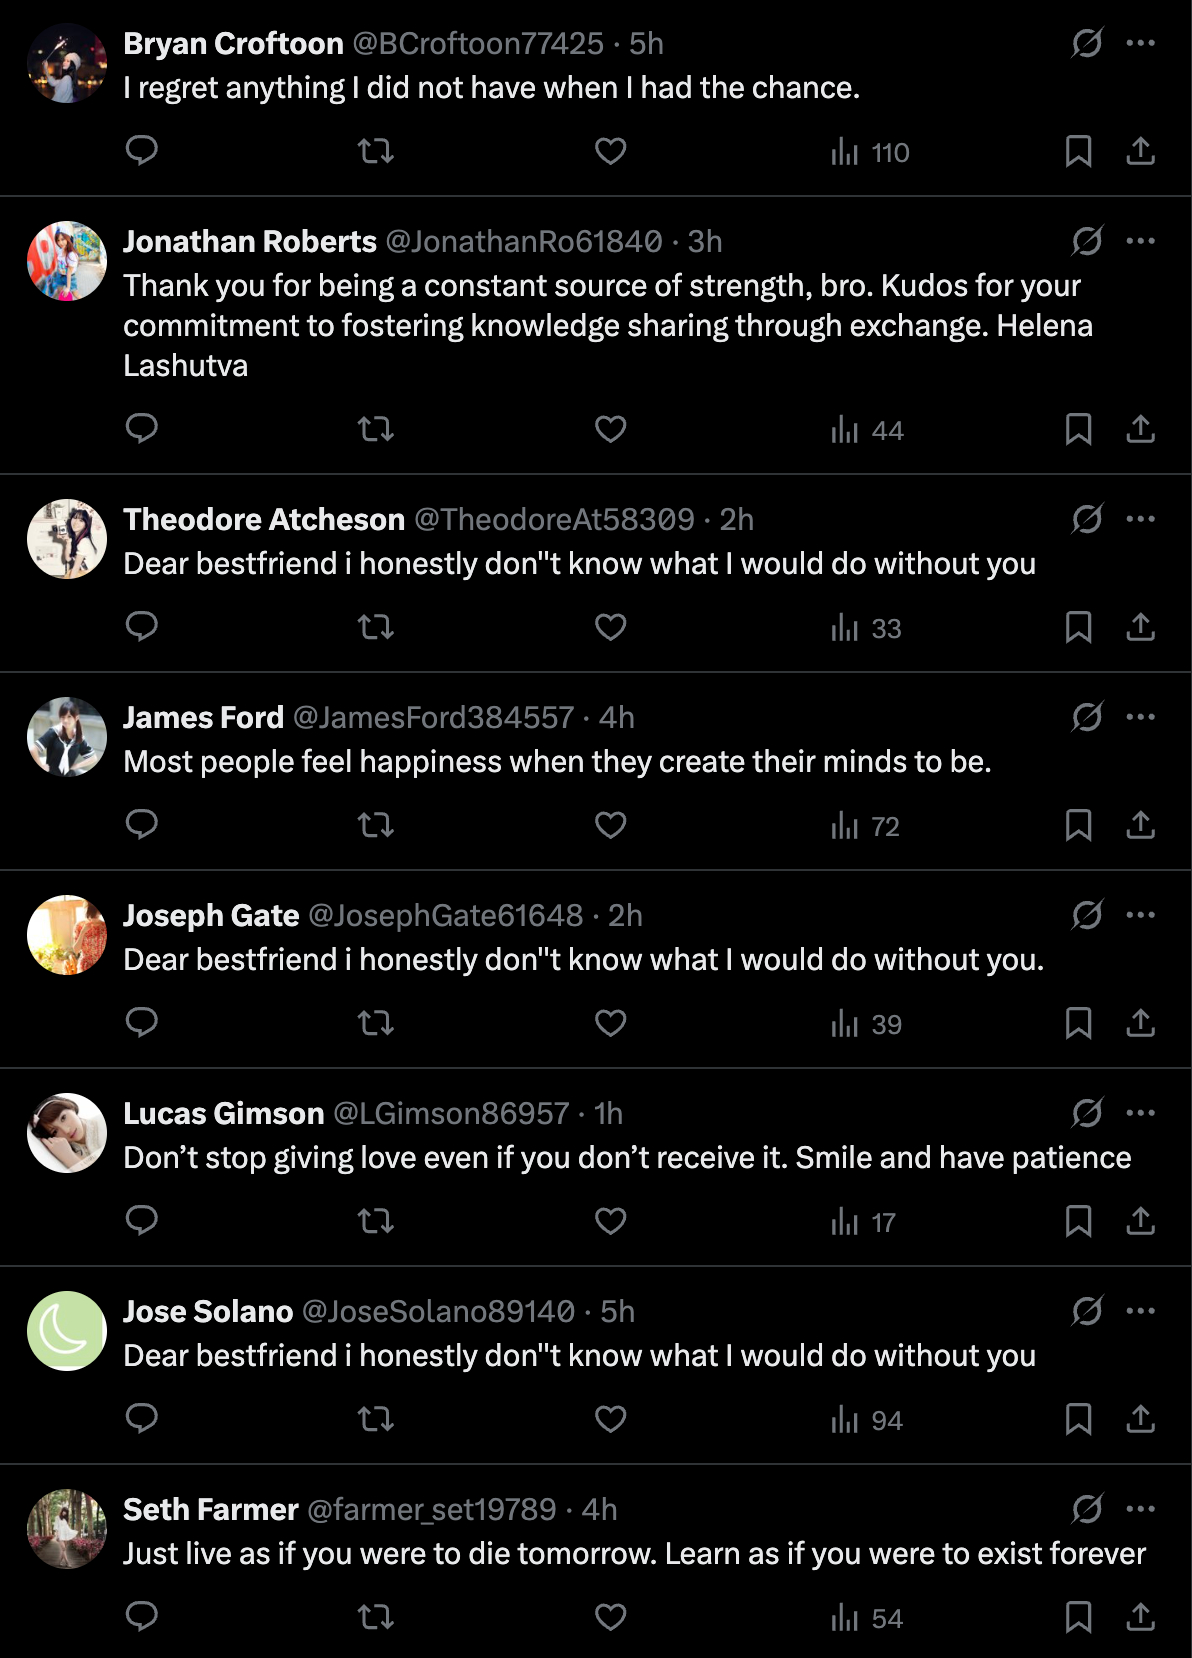This screenshot has height=1658, width=1192.
Task: Like Lucas Gimson's tweet about patience
Action: [610, 1221]
